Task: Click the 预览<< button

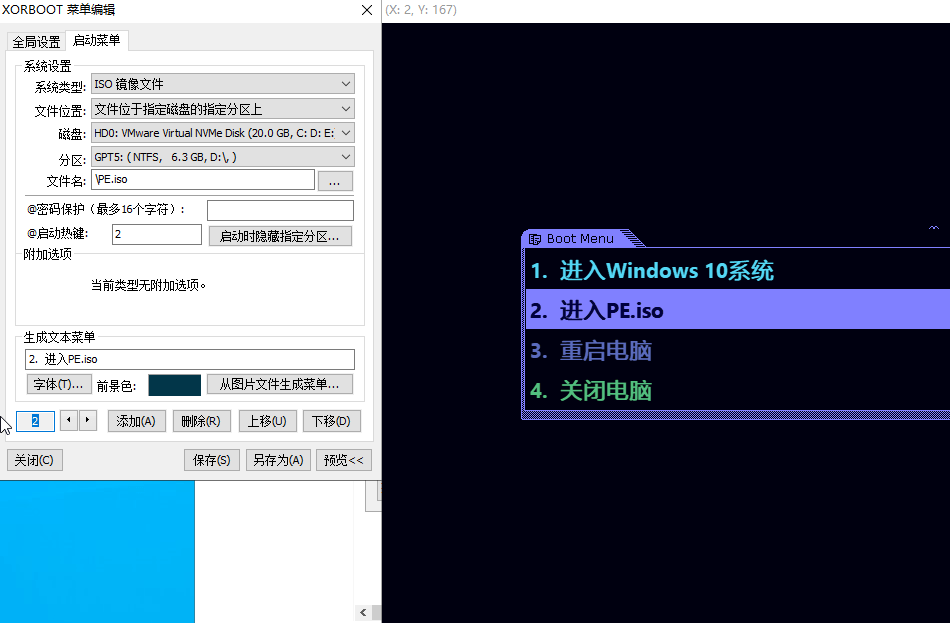Action: [x=344, y=460]
